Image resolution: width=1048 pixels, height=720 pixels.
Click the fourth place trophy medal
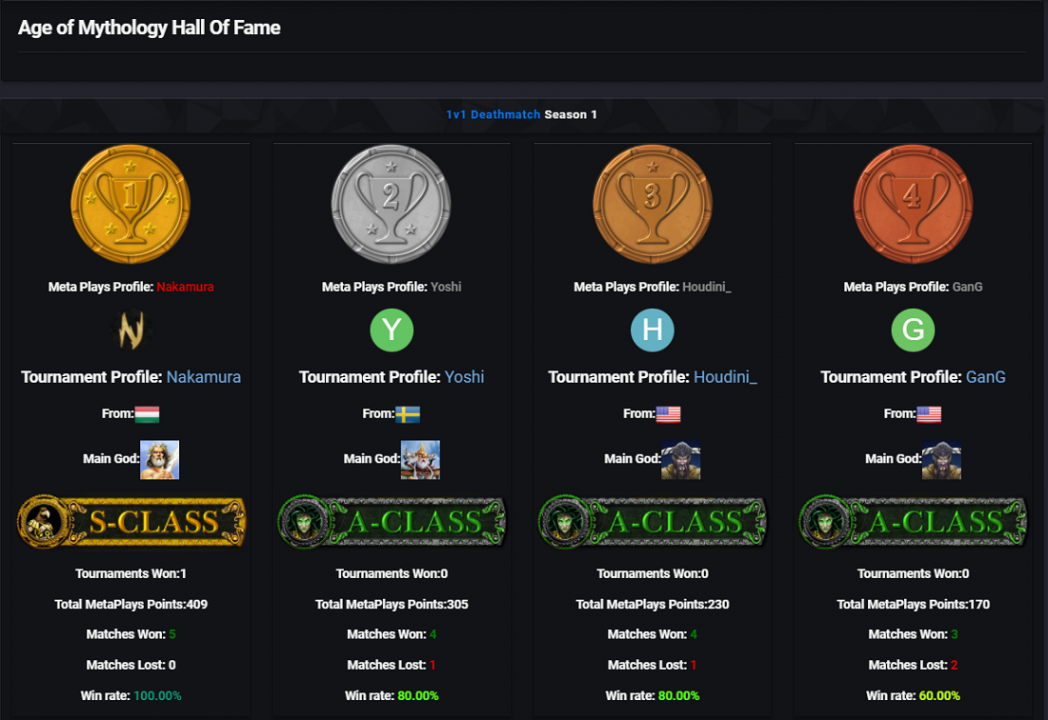tap(912, 203)
